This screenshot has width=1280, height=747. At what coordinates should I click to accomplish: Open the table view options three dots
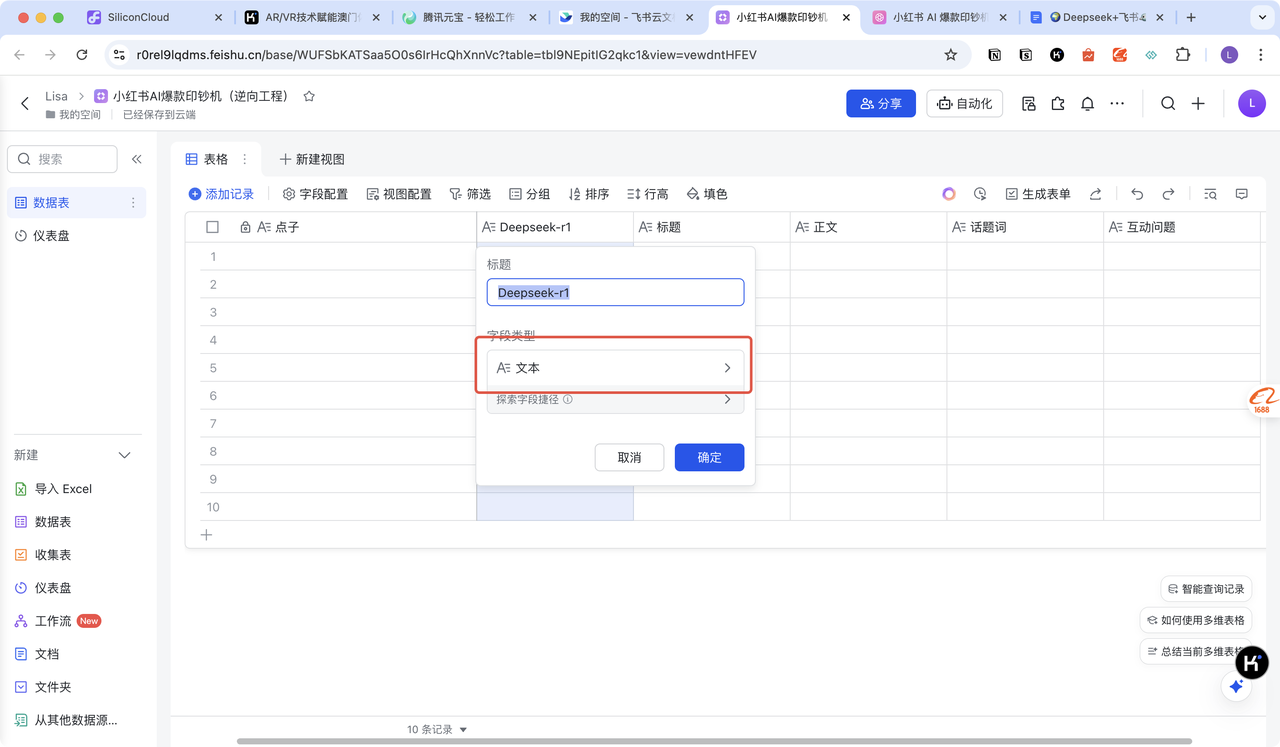click(245, 159)
